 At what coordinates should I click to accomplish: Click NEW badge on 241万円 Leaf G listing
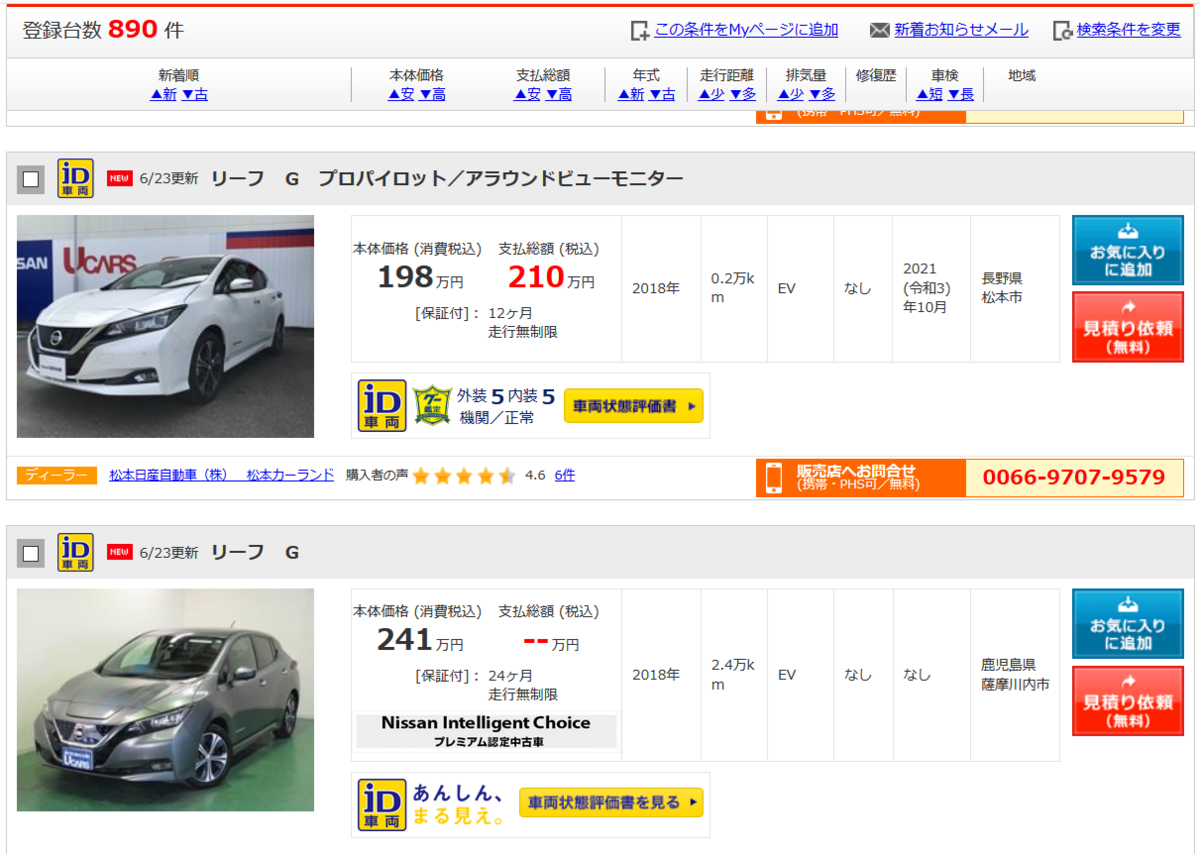click(x=120, y=552)
